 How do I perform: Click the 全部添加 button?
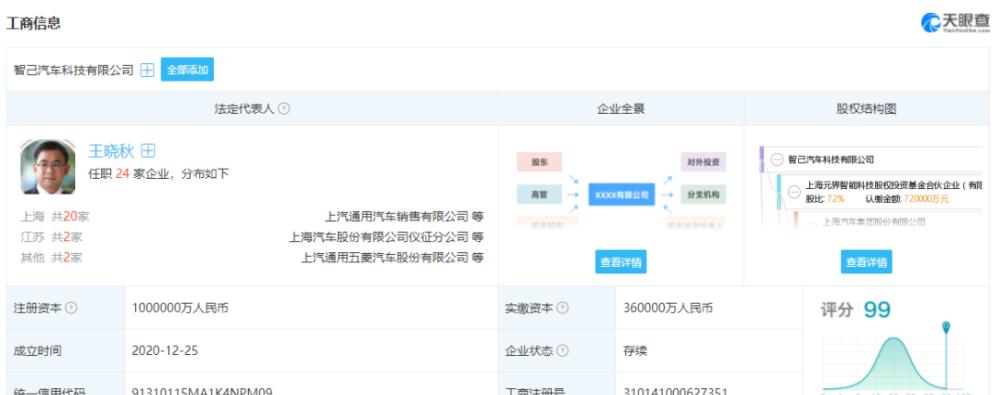(x=188, y=70)
